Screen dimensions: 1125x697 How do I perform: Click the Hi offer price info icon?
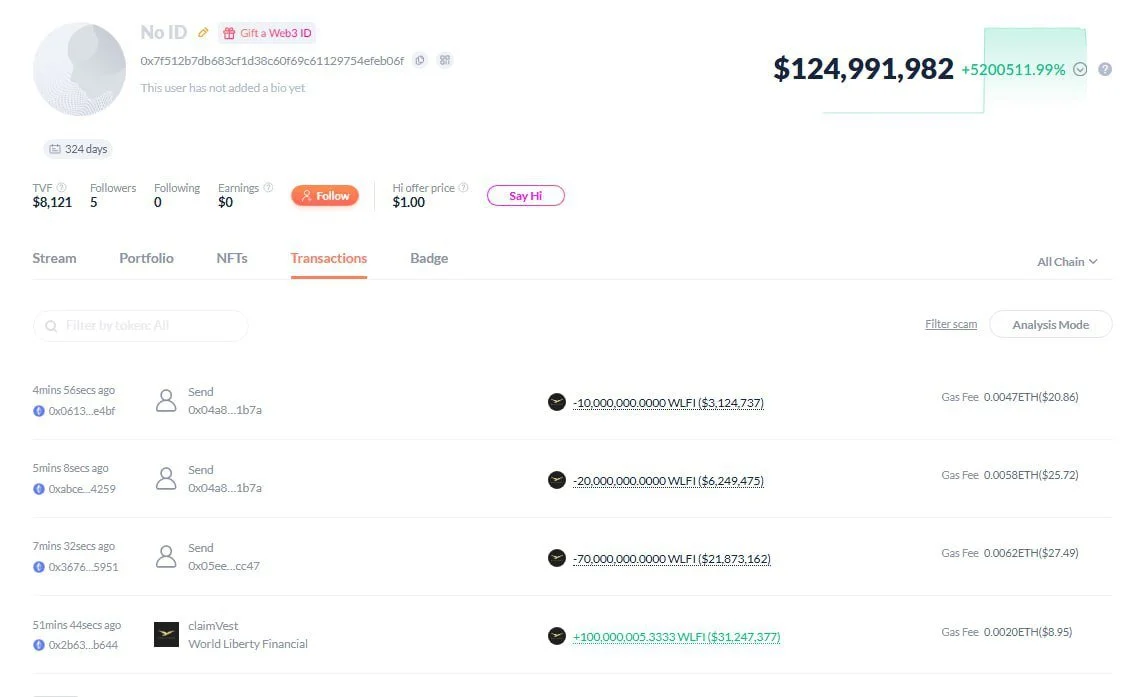(x=463, y=187)
